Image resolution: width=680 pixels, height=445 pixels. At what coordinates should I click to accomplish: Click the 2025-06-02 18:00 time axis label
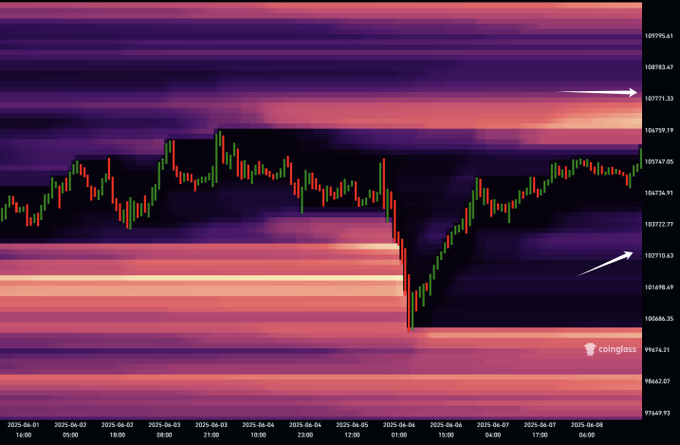tap(117, 430)
